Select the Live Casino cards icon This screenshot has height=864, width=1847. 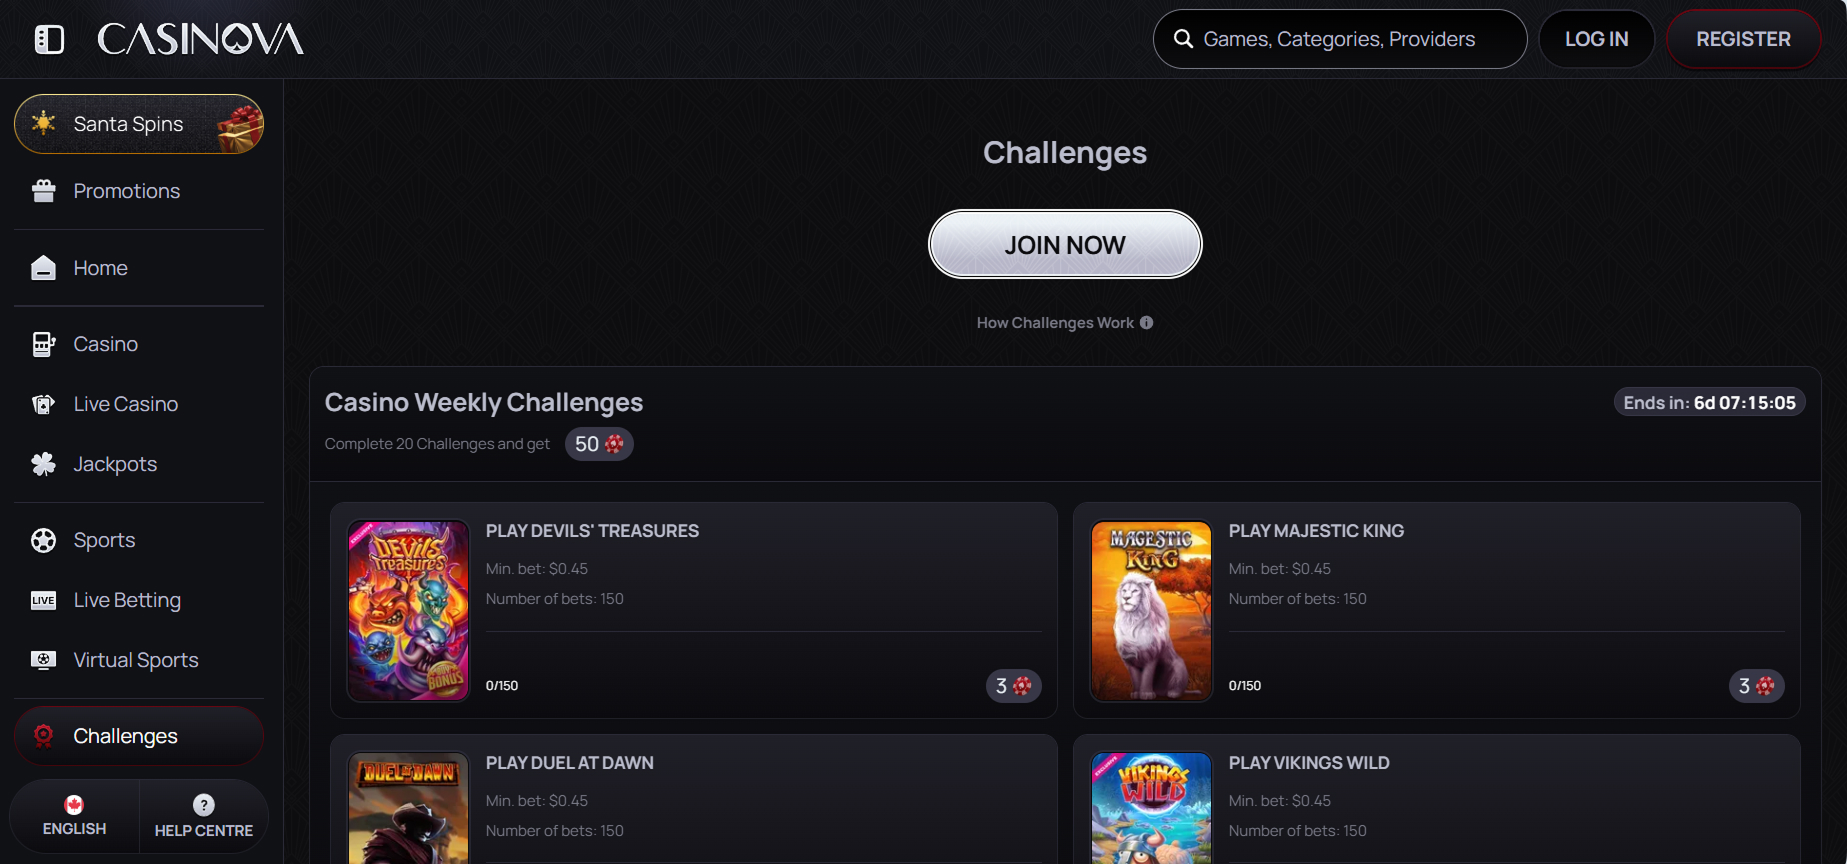point(43,404)
